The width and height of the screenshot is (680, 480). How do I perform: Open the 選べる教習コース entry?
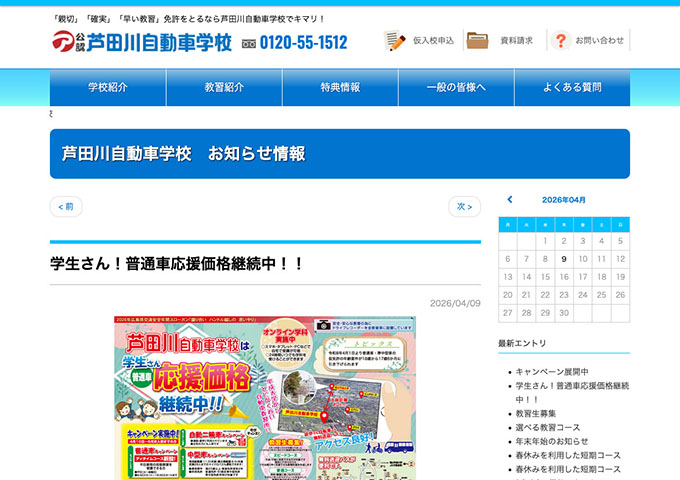tap(548, 428)
